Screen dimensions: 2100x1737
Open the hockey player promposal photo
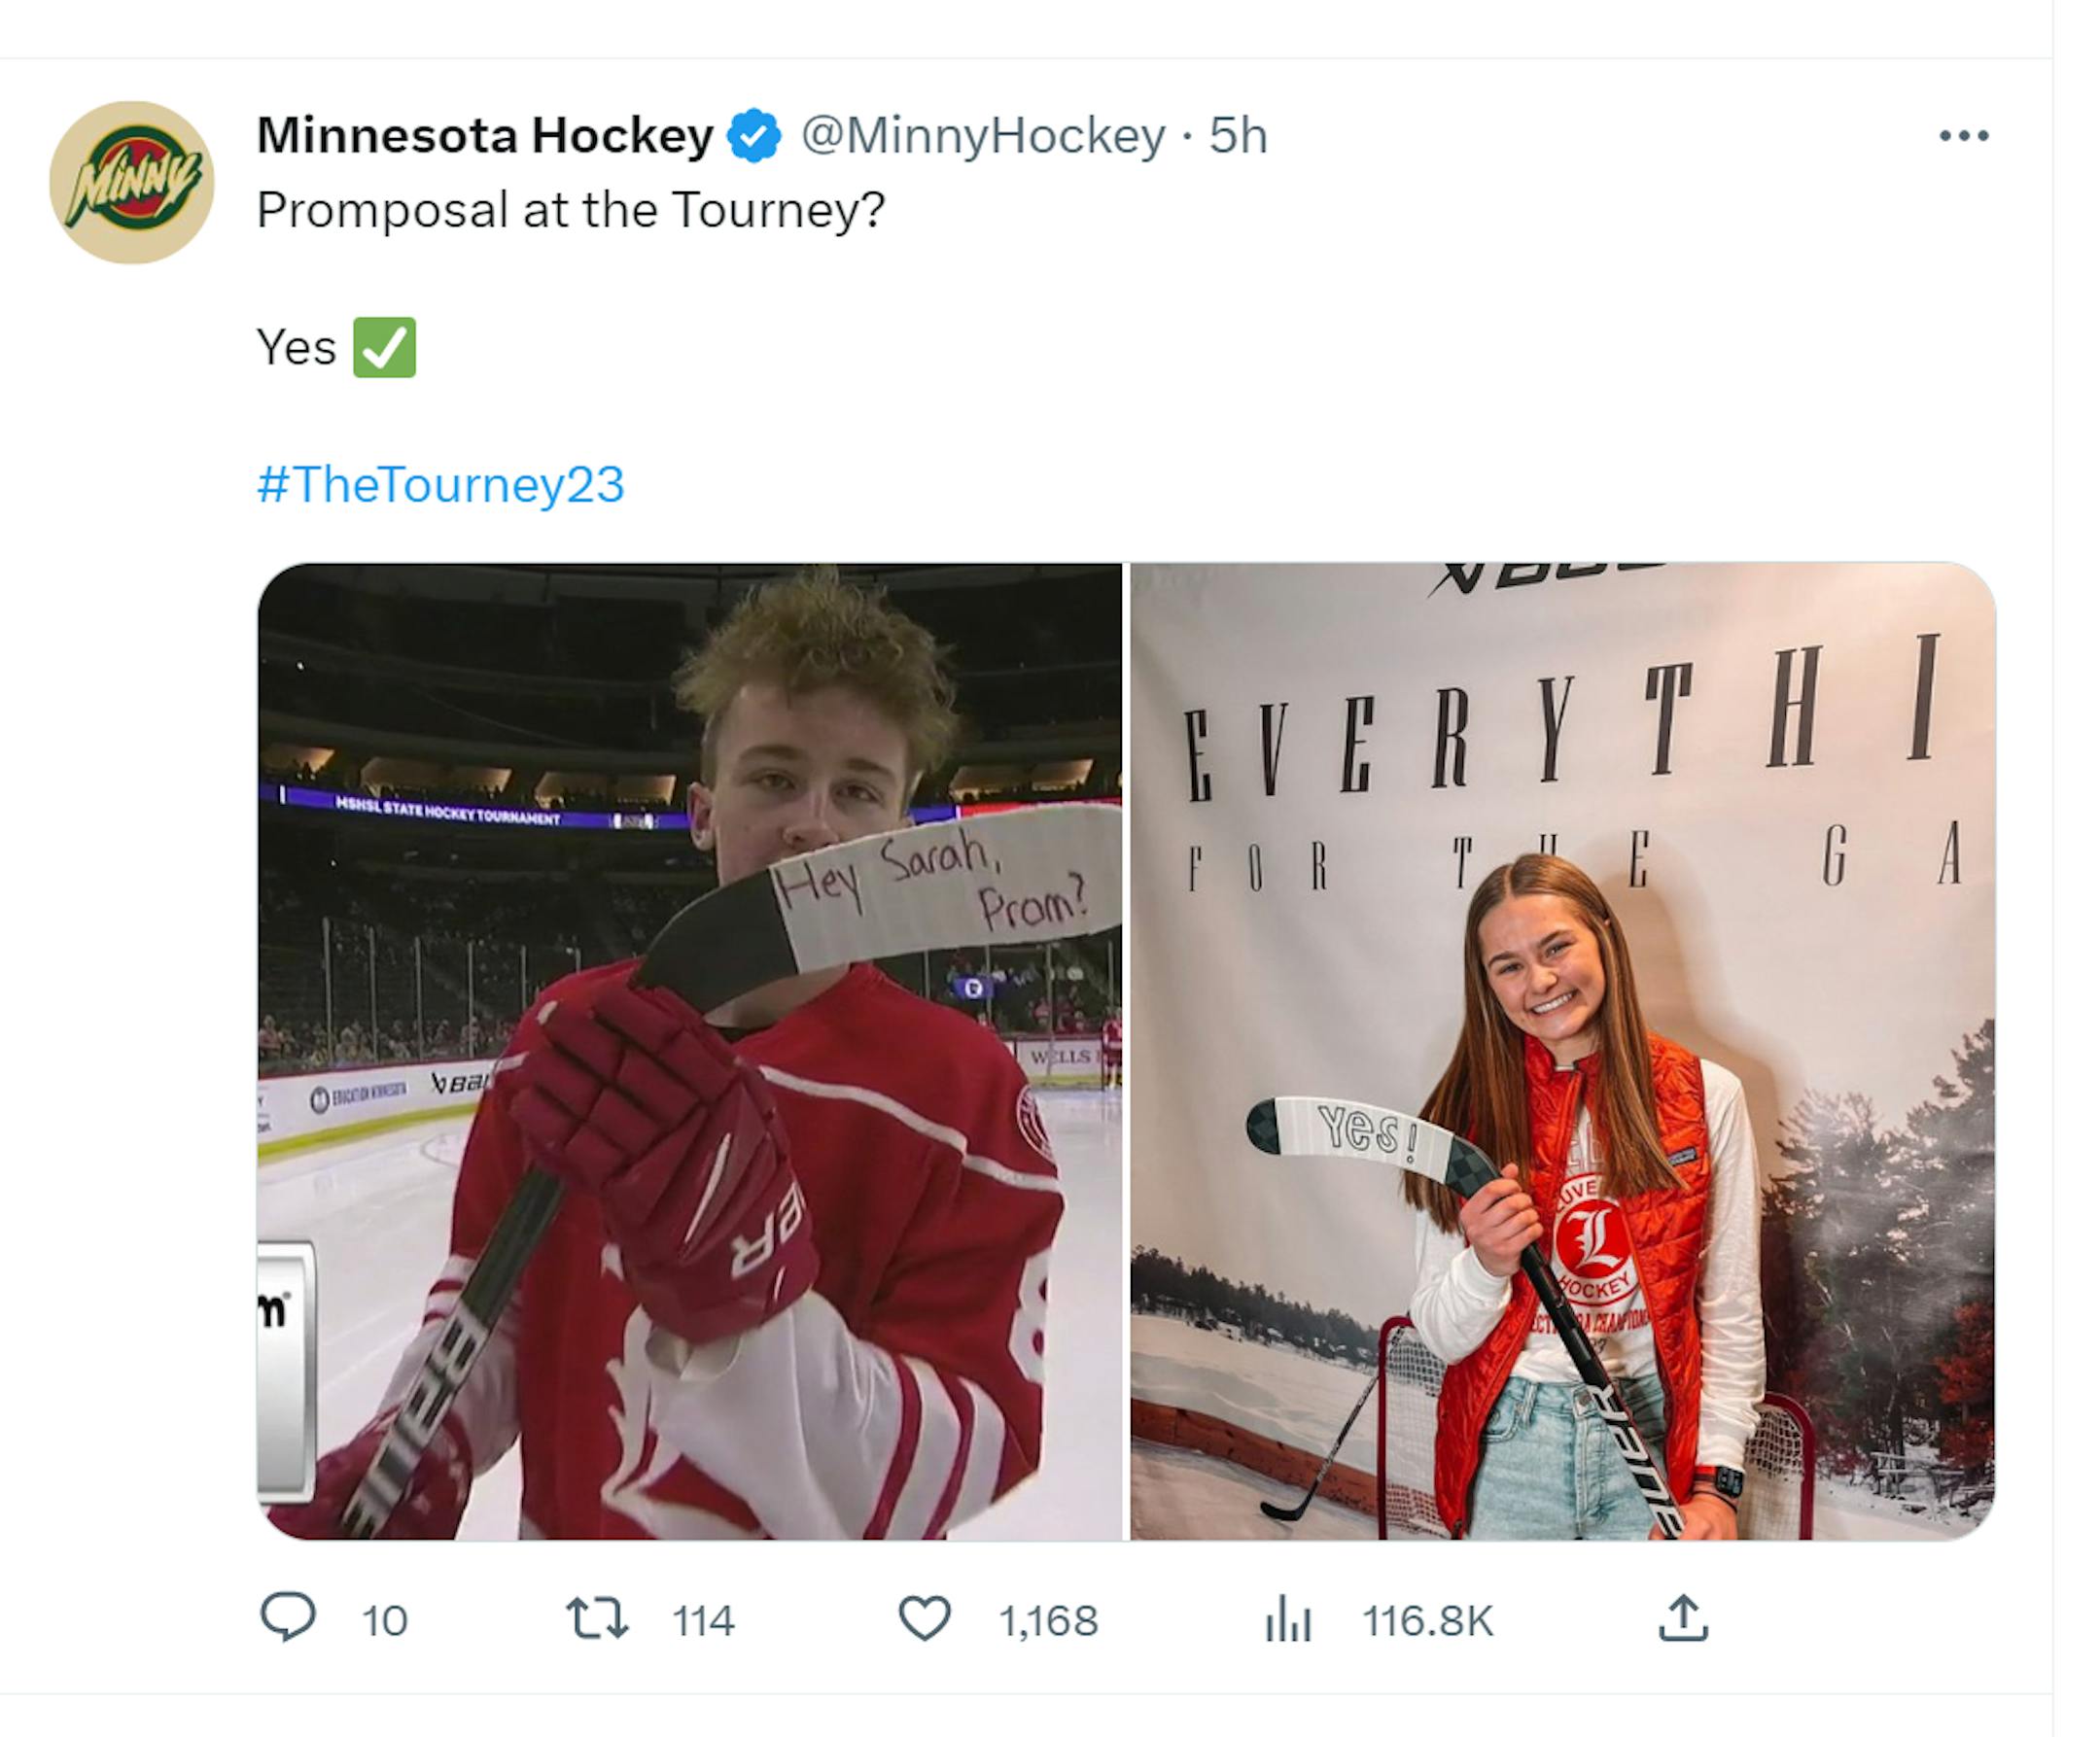coord(690,1051)
